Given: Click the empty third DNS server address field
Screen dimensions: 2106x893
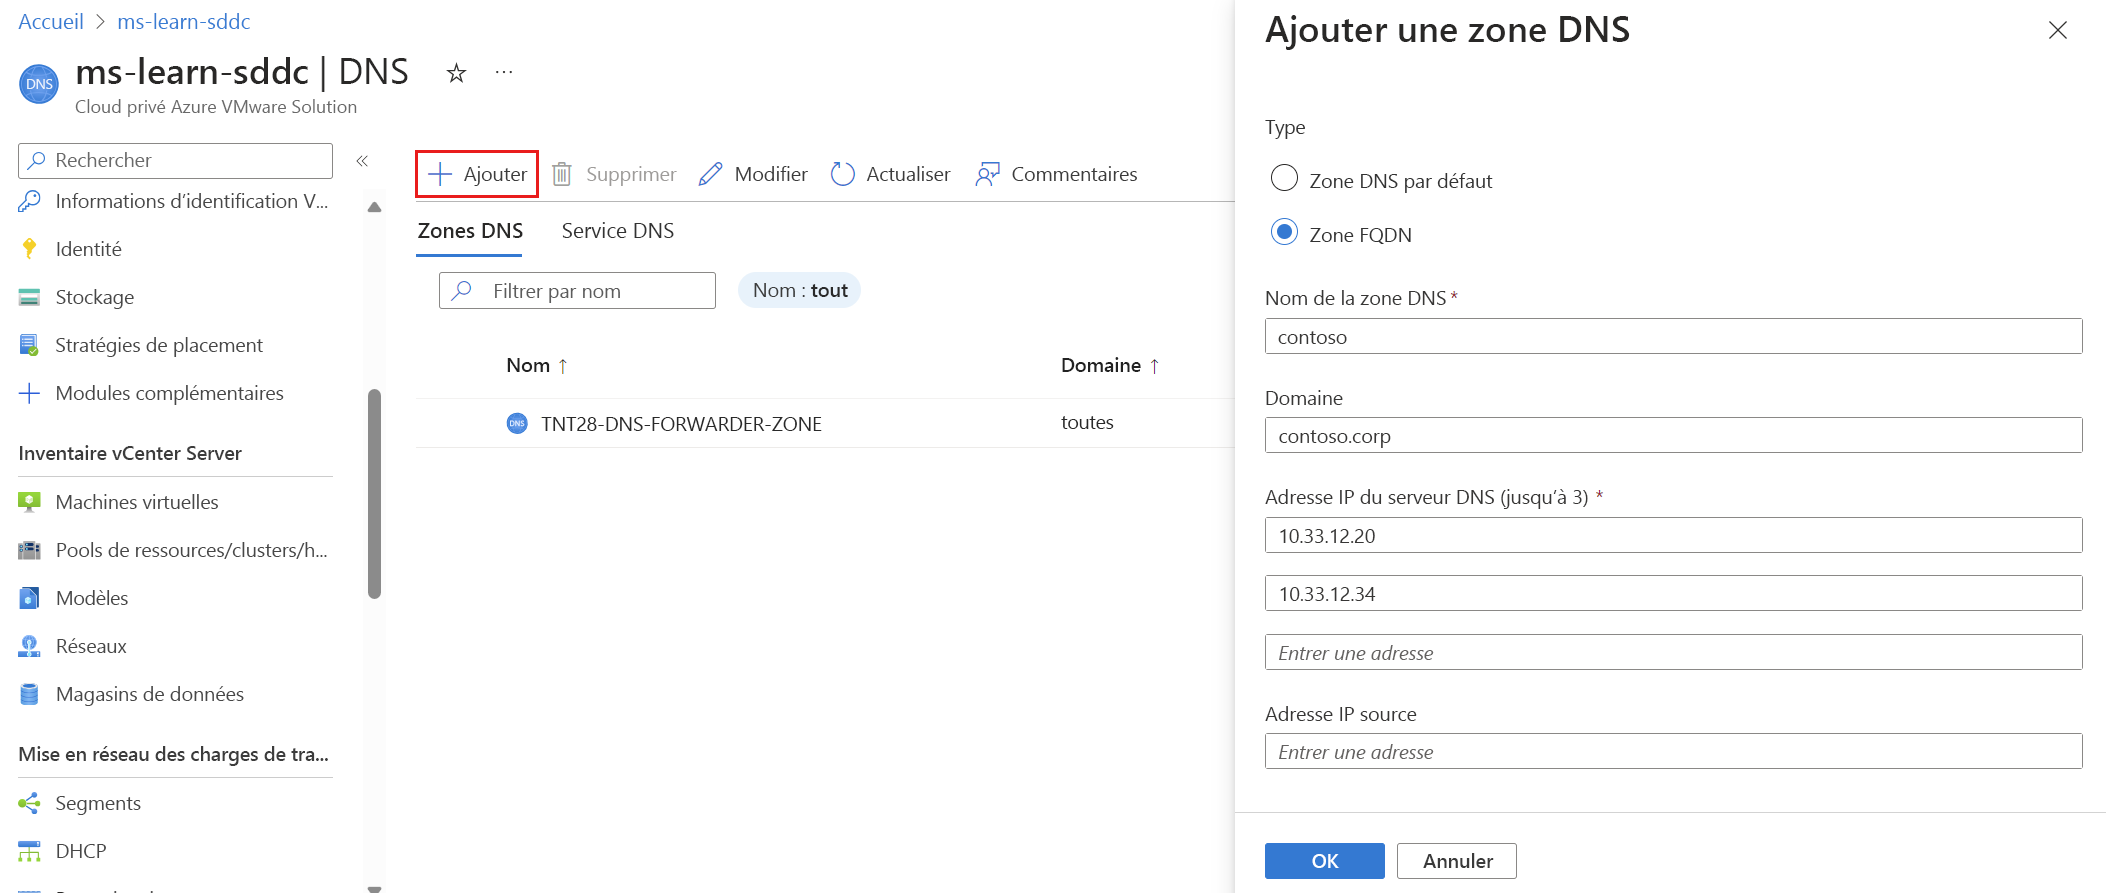Looking at the screenshot, I should point(1673,652).
